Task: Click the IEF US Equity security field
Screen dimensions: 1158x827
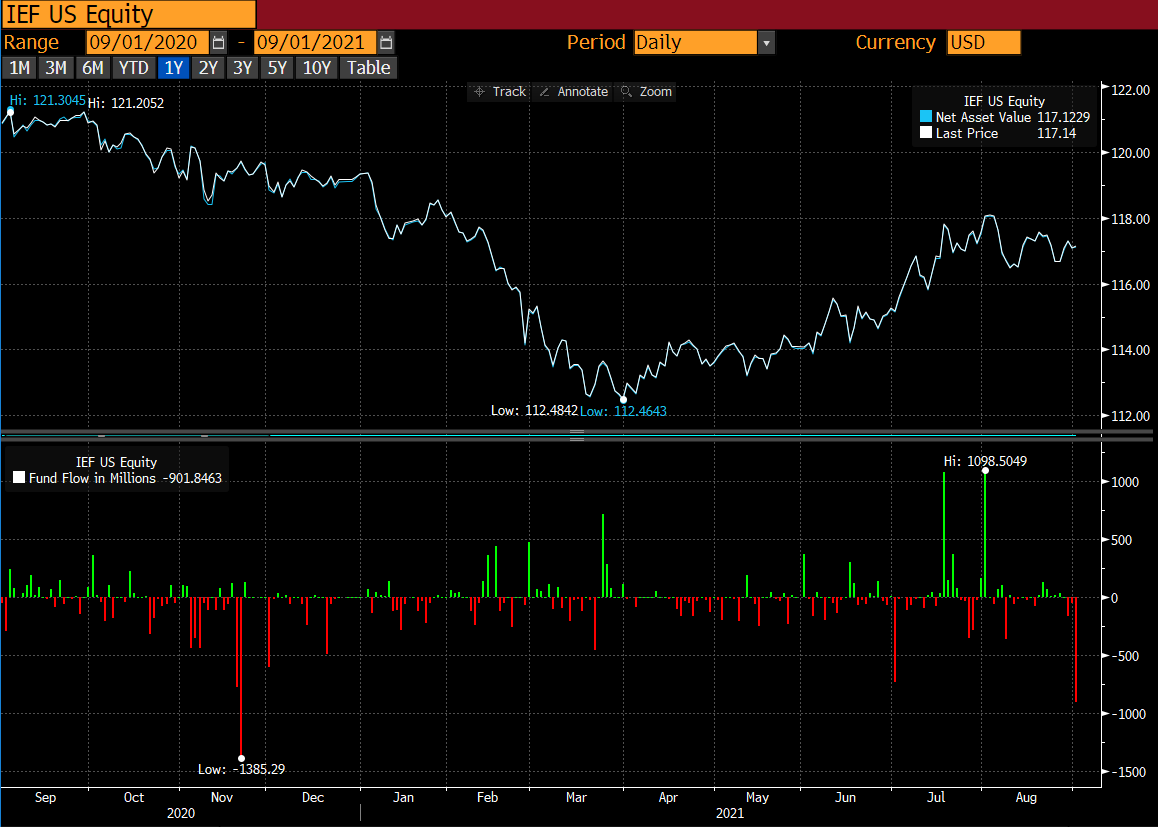Action: click(129, 14)
